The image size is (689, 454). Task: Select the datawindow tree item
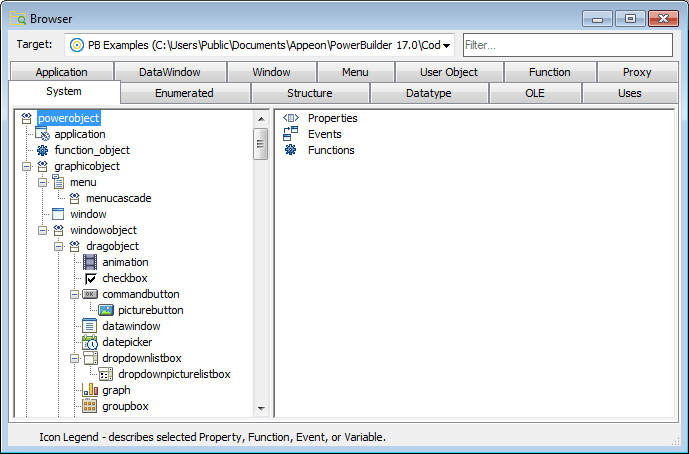point(131,326)
